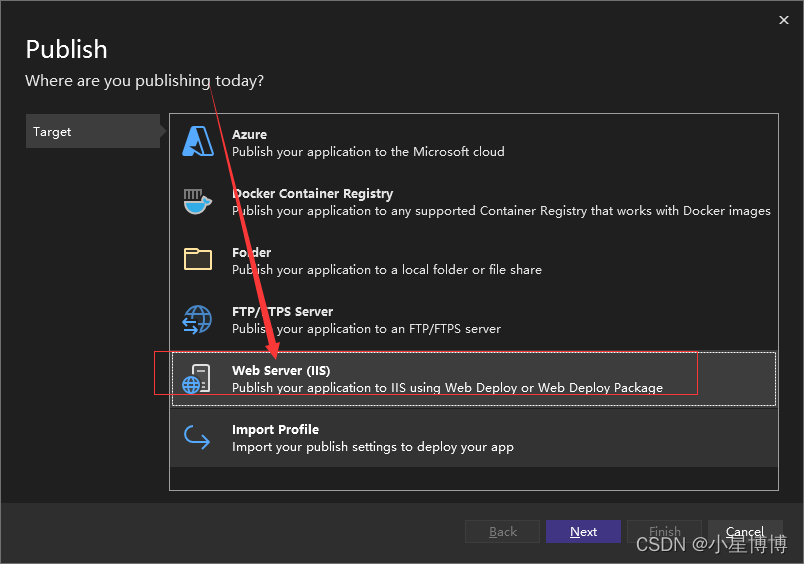The height and width of the screenshot is (564, 804).
Task: Open the Target step tab
Action: click(93, 131)
